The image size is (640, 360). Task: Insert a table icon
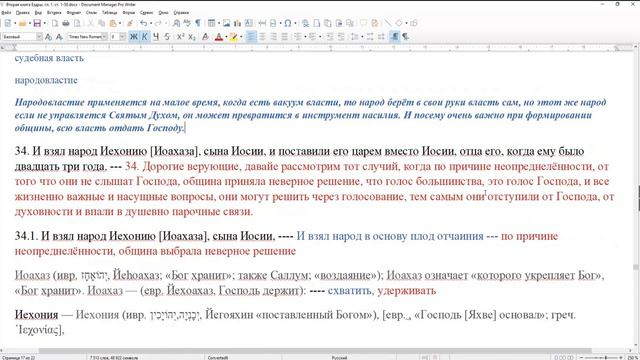(x=211, y=23)
